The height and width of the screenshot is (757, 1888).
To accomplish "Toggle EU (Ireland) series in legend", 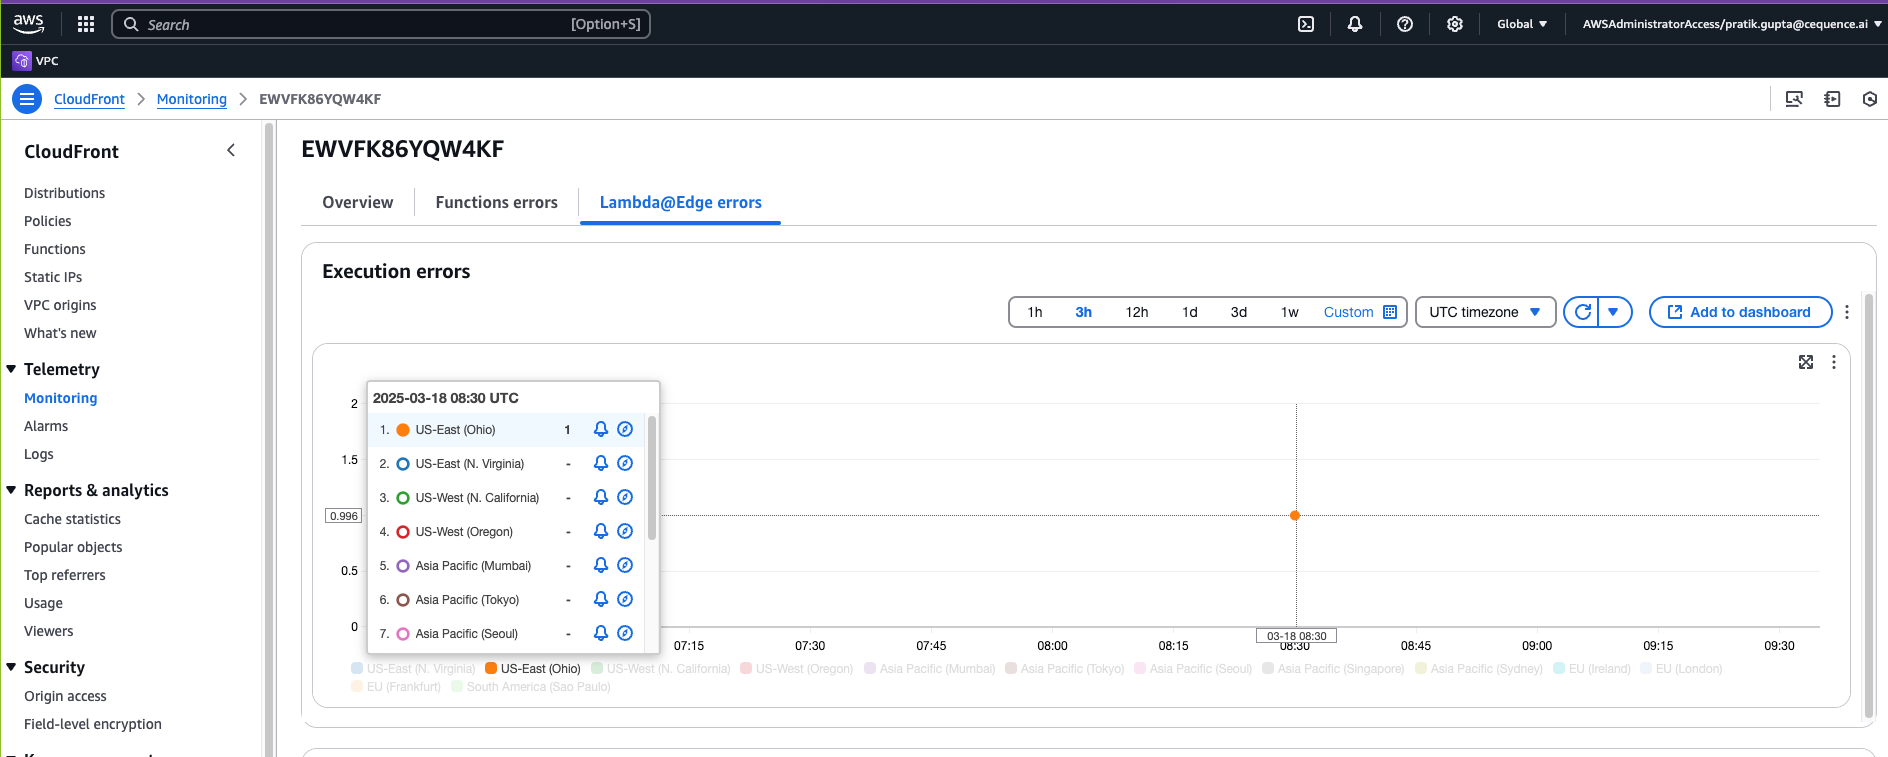I will pyautogui.click(x=1592, y=669).
